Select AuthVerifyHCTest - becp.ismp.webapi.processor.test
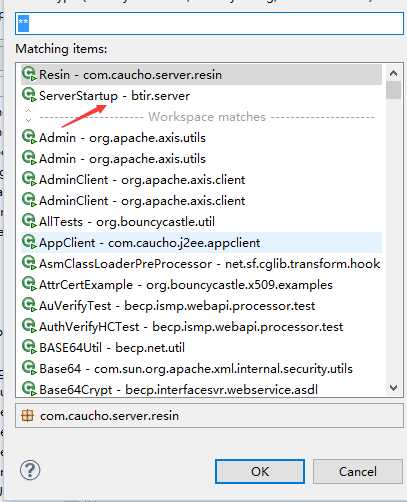Viewport: 407px width, 502px height. [x=201, y=327]
